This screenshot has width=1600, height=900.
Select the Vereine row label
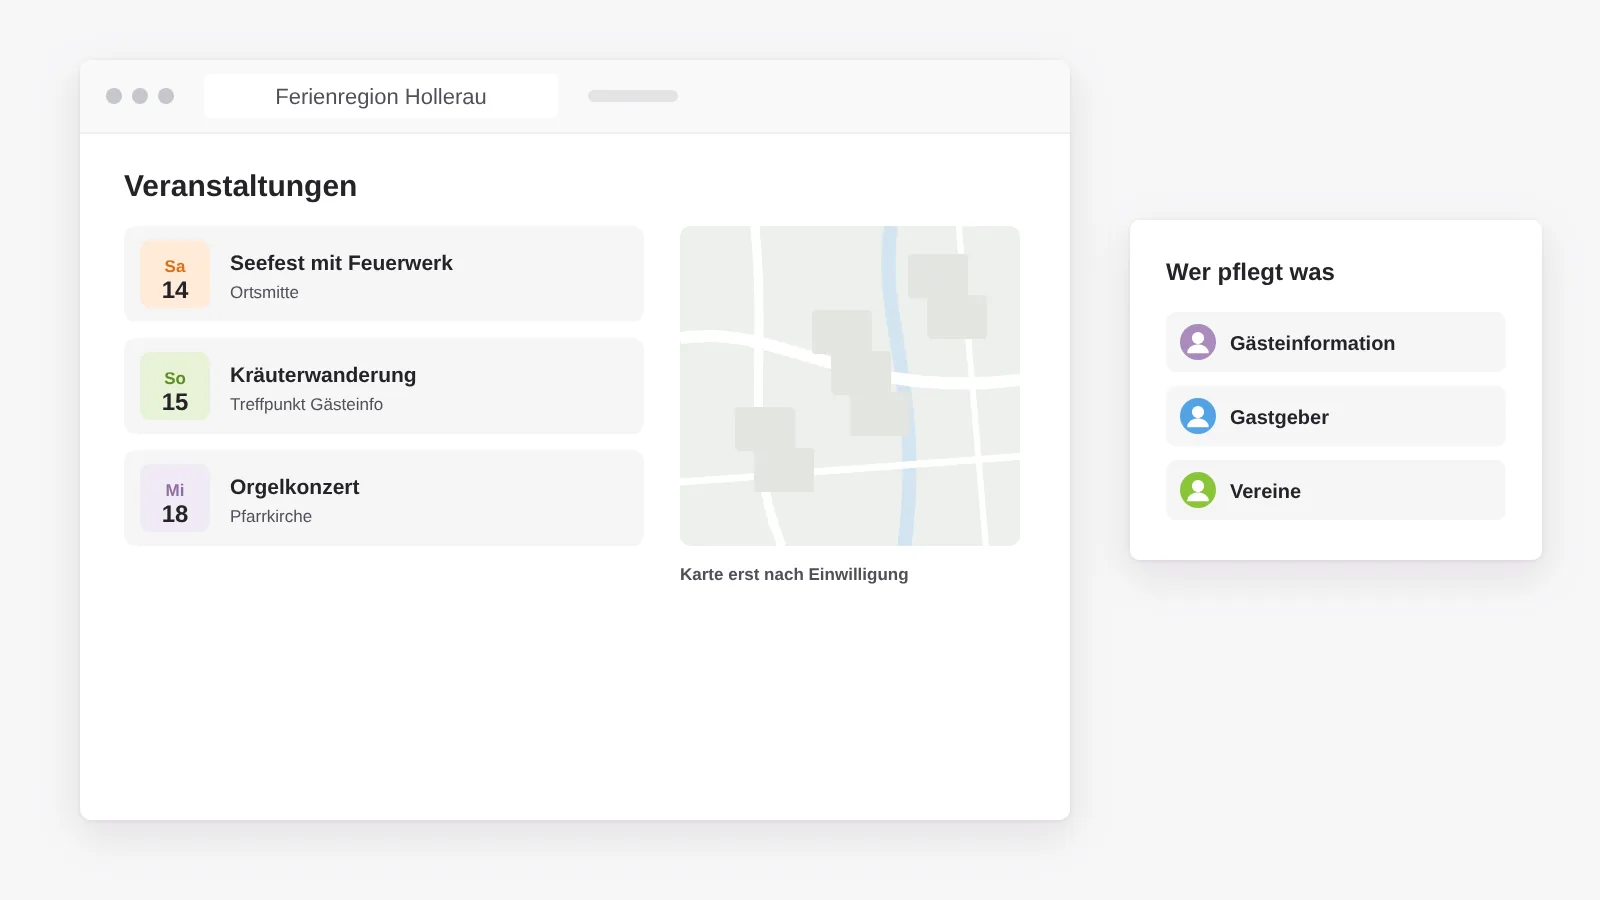click(1265, 491)
